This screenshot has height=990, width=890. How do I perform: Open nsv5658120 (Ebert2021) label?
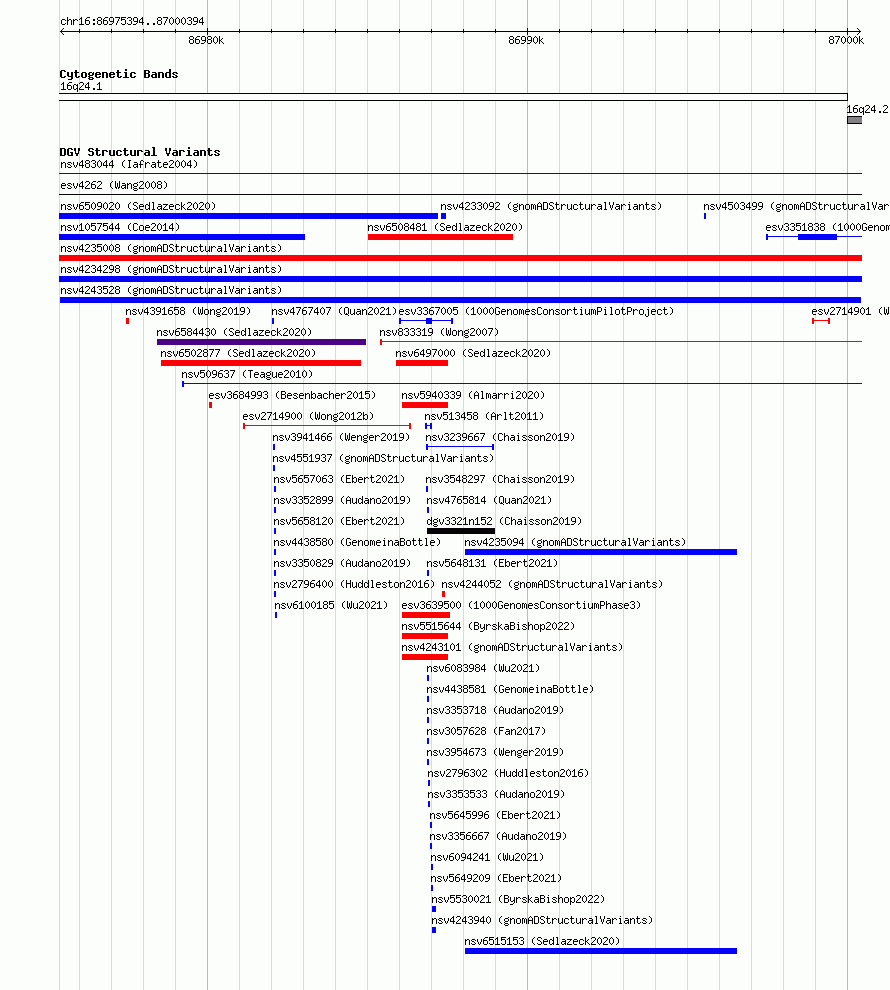339,521
